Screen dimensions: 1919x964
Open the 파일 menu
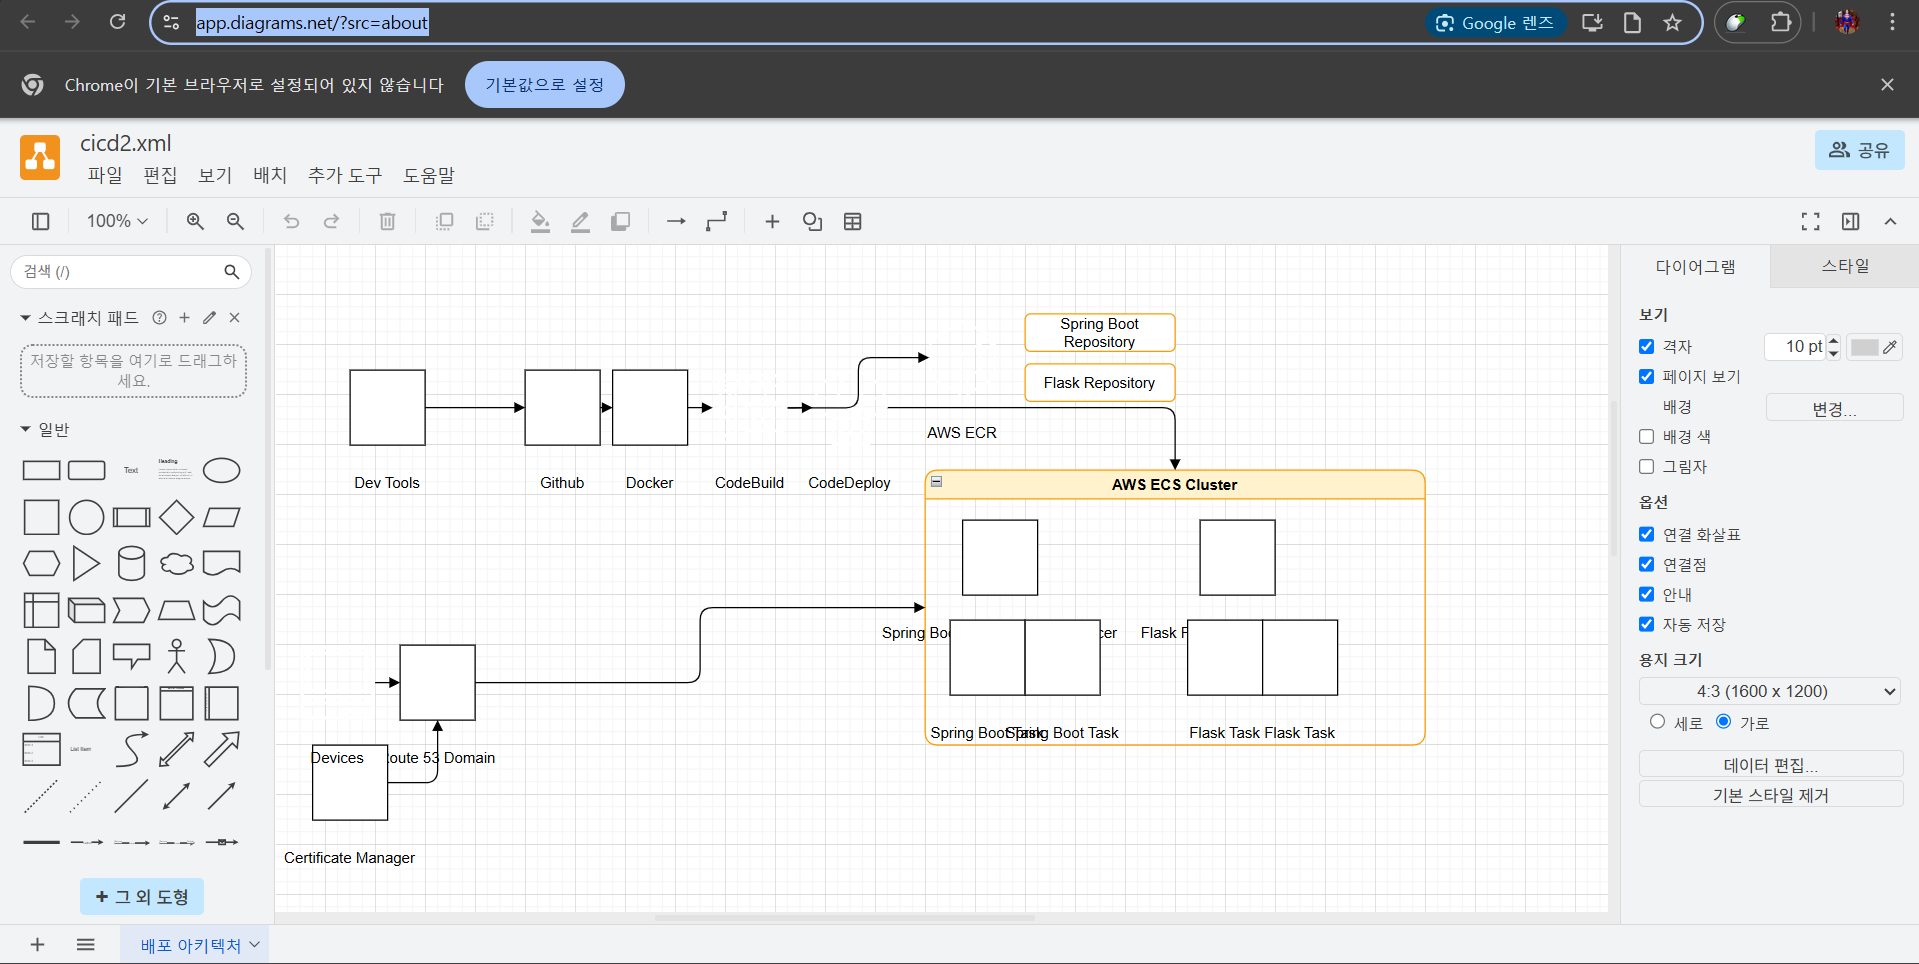[x=105, y=175]
